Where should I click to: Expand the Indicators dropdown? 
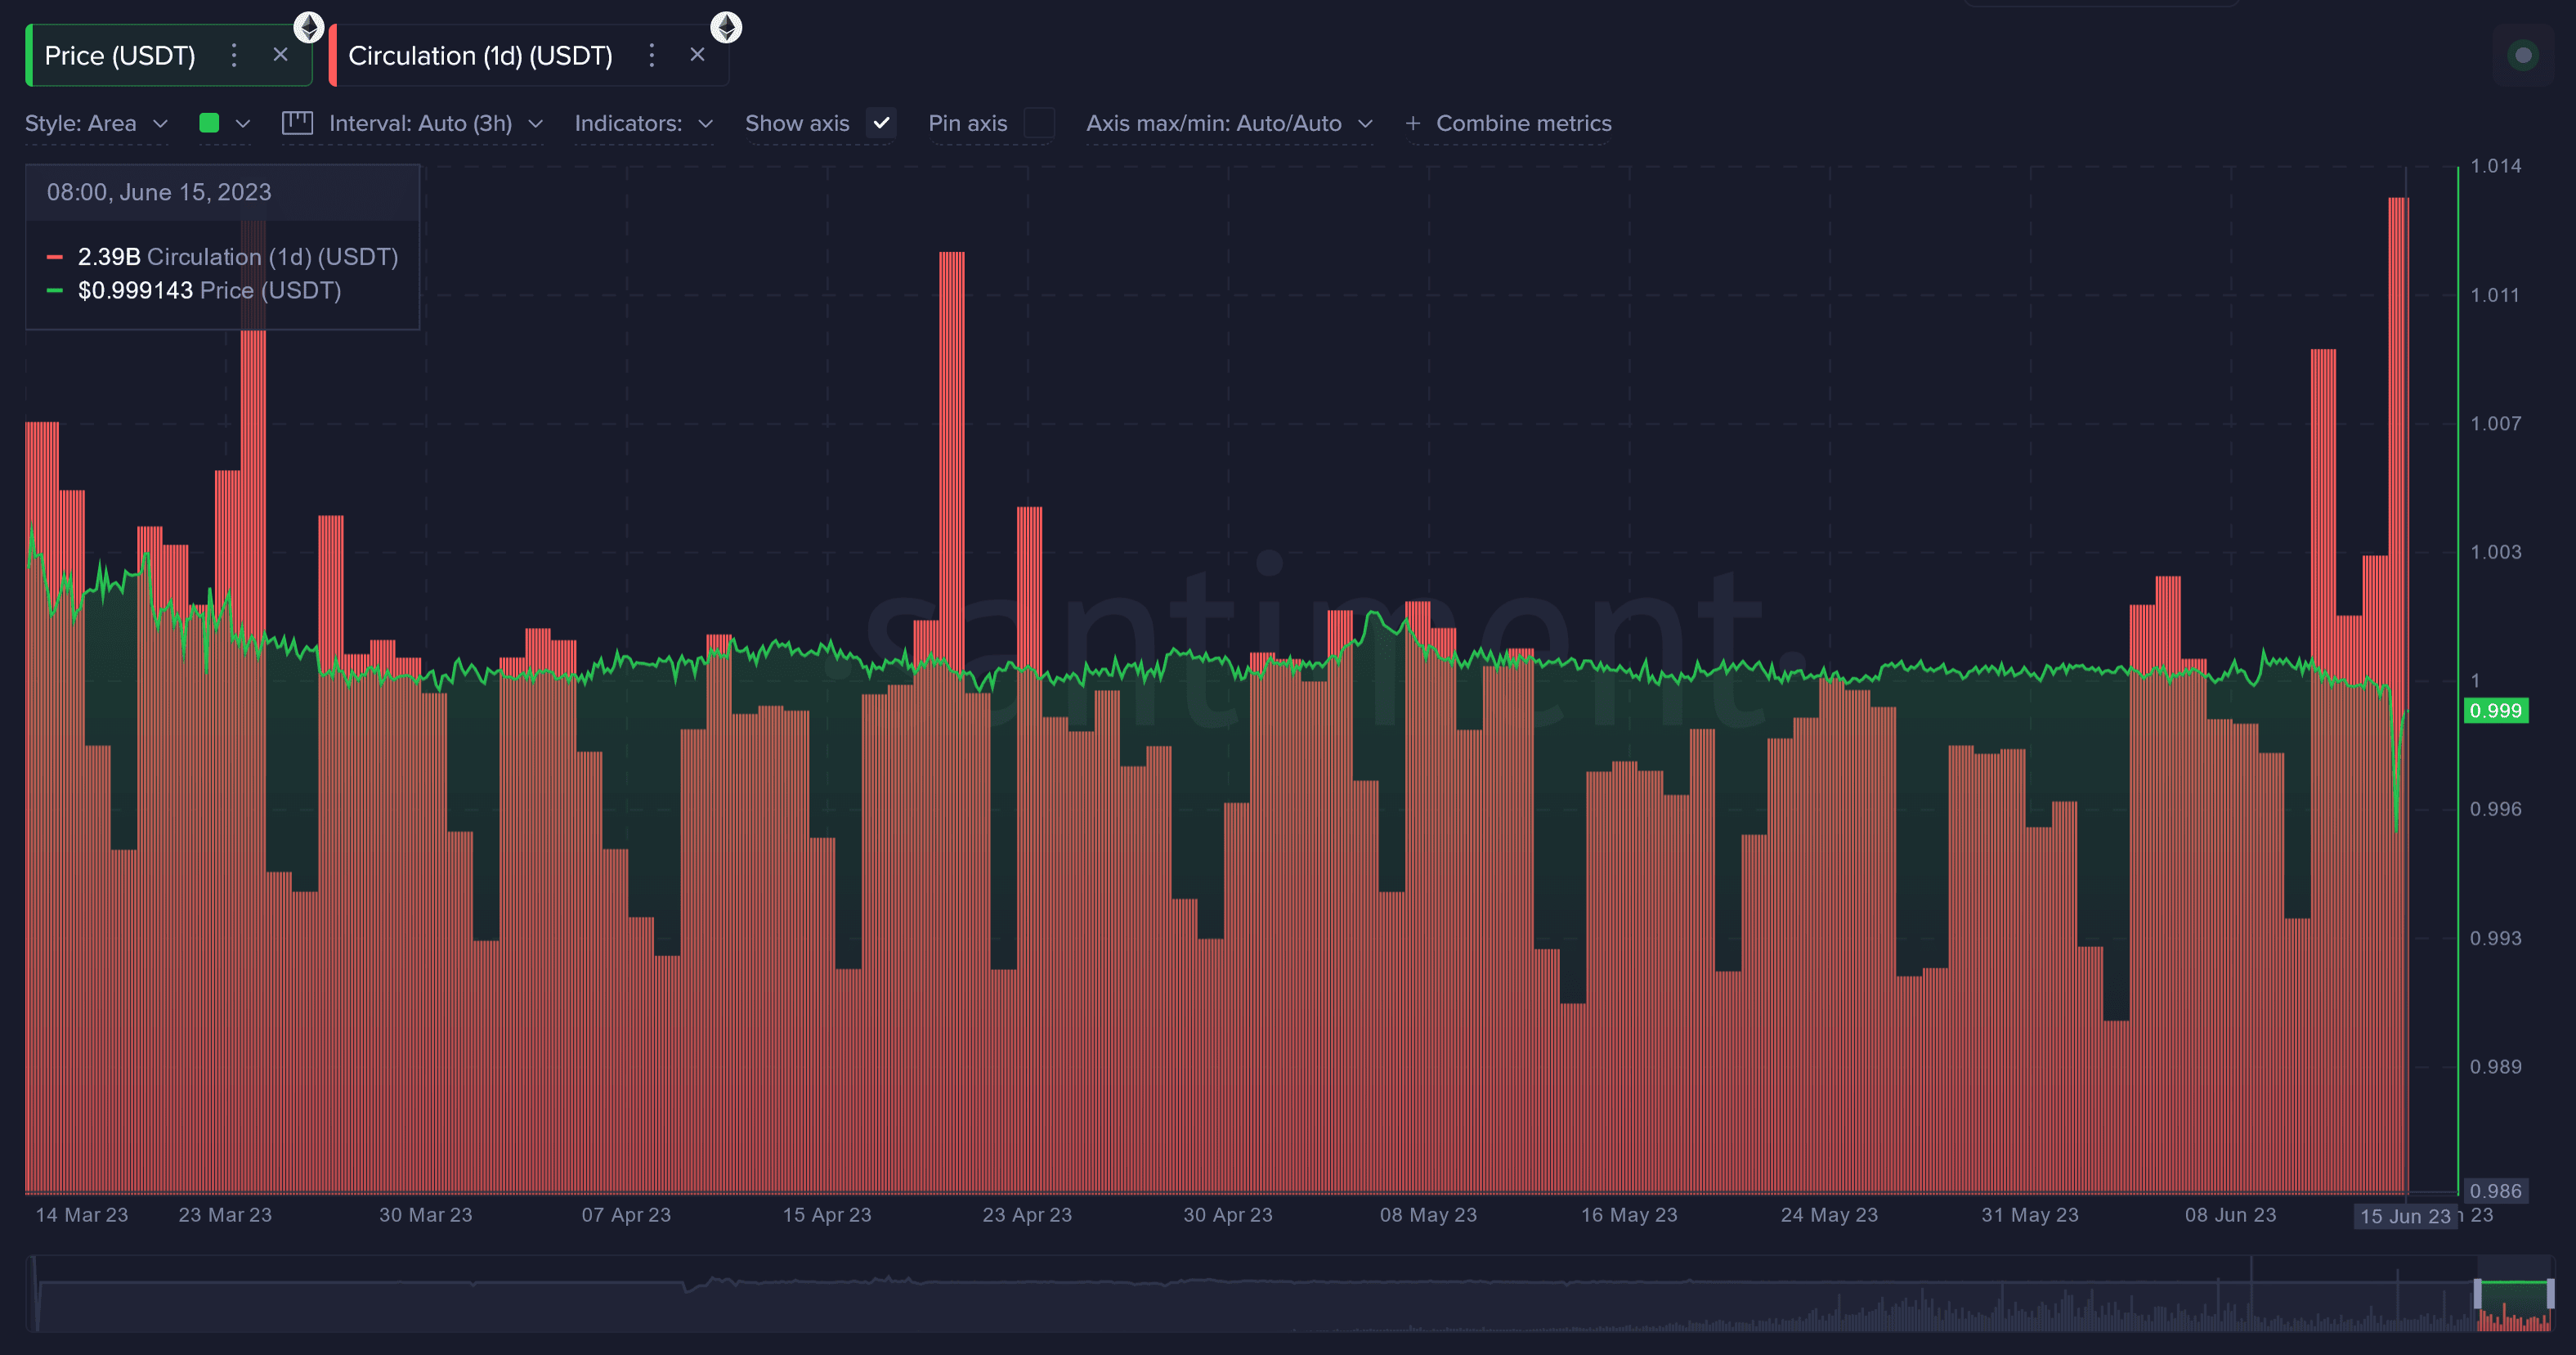(644, 123)
